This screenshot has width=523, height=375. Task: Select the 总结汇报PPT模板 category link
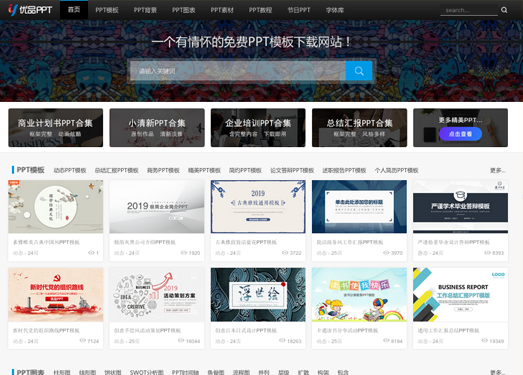(116, 170)
